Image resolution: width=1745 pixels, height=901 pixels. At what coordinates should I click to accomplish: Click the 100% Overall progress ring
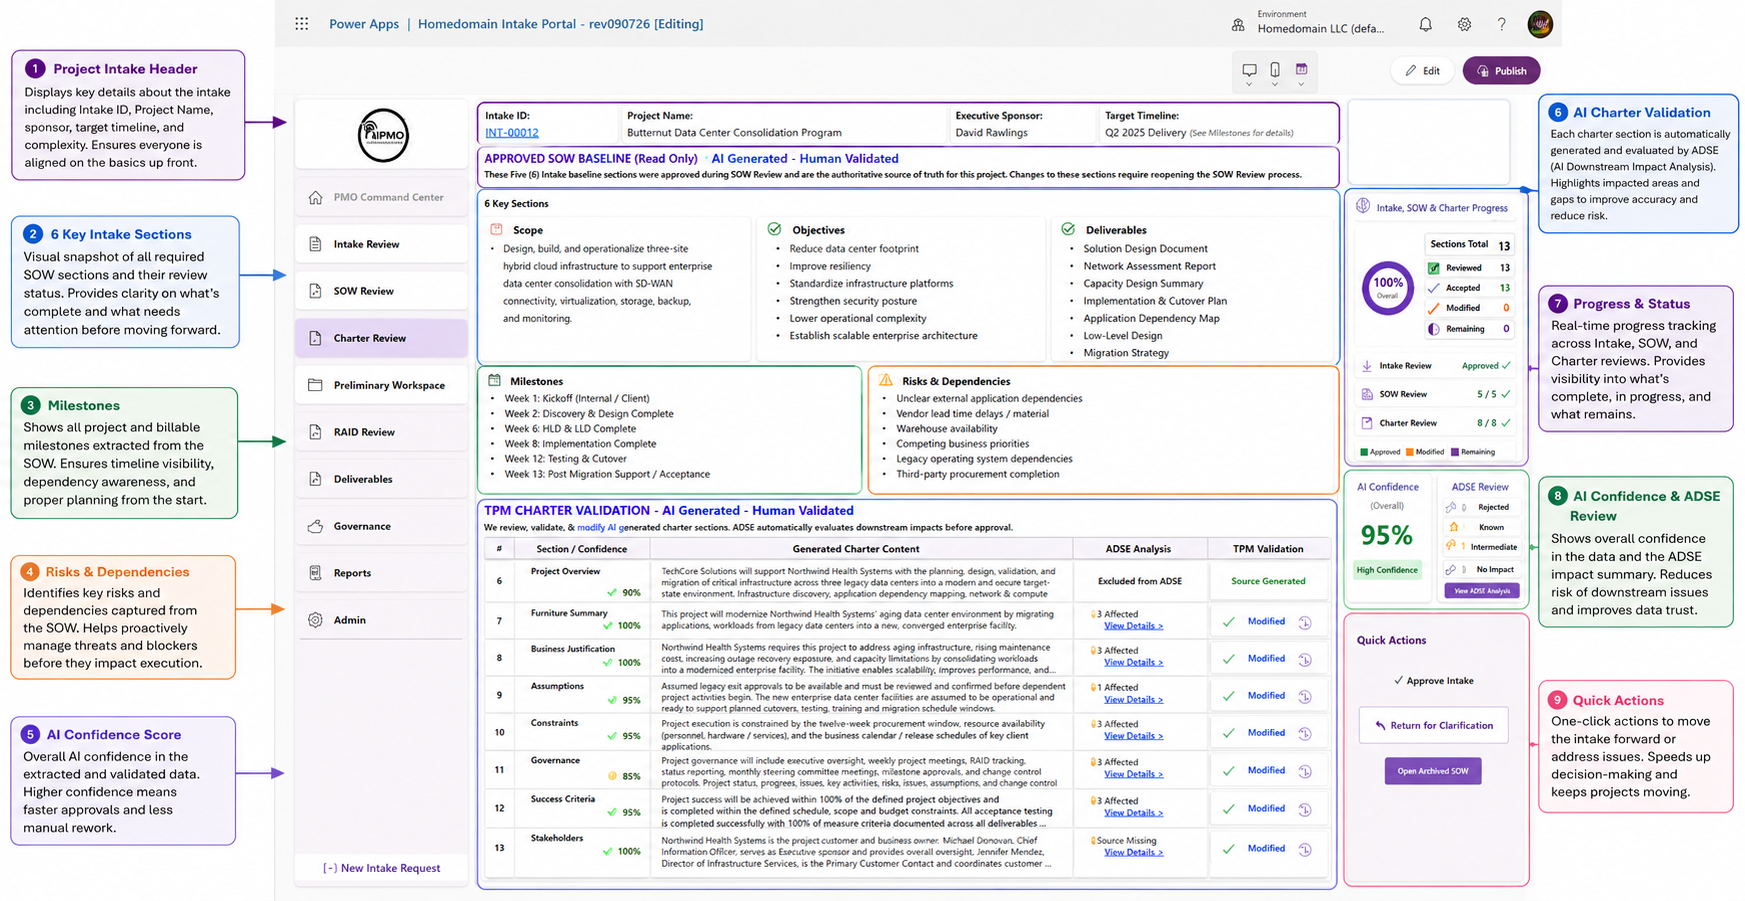click(1387, 288)
